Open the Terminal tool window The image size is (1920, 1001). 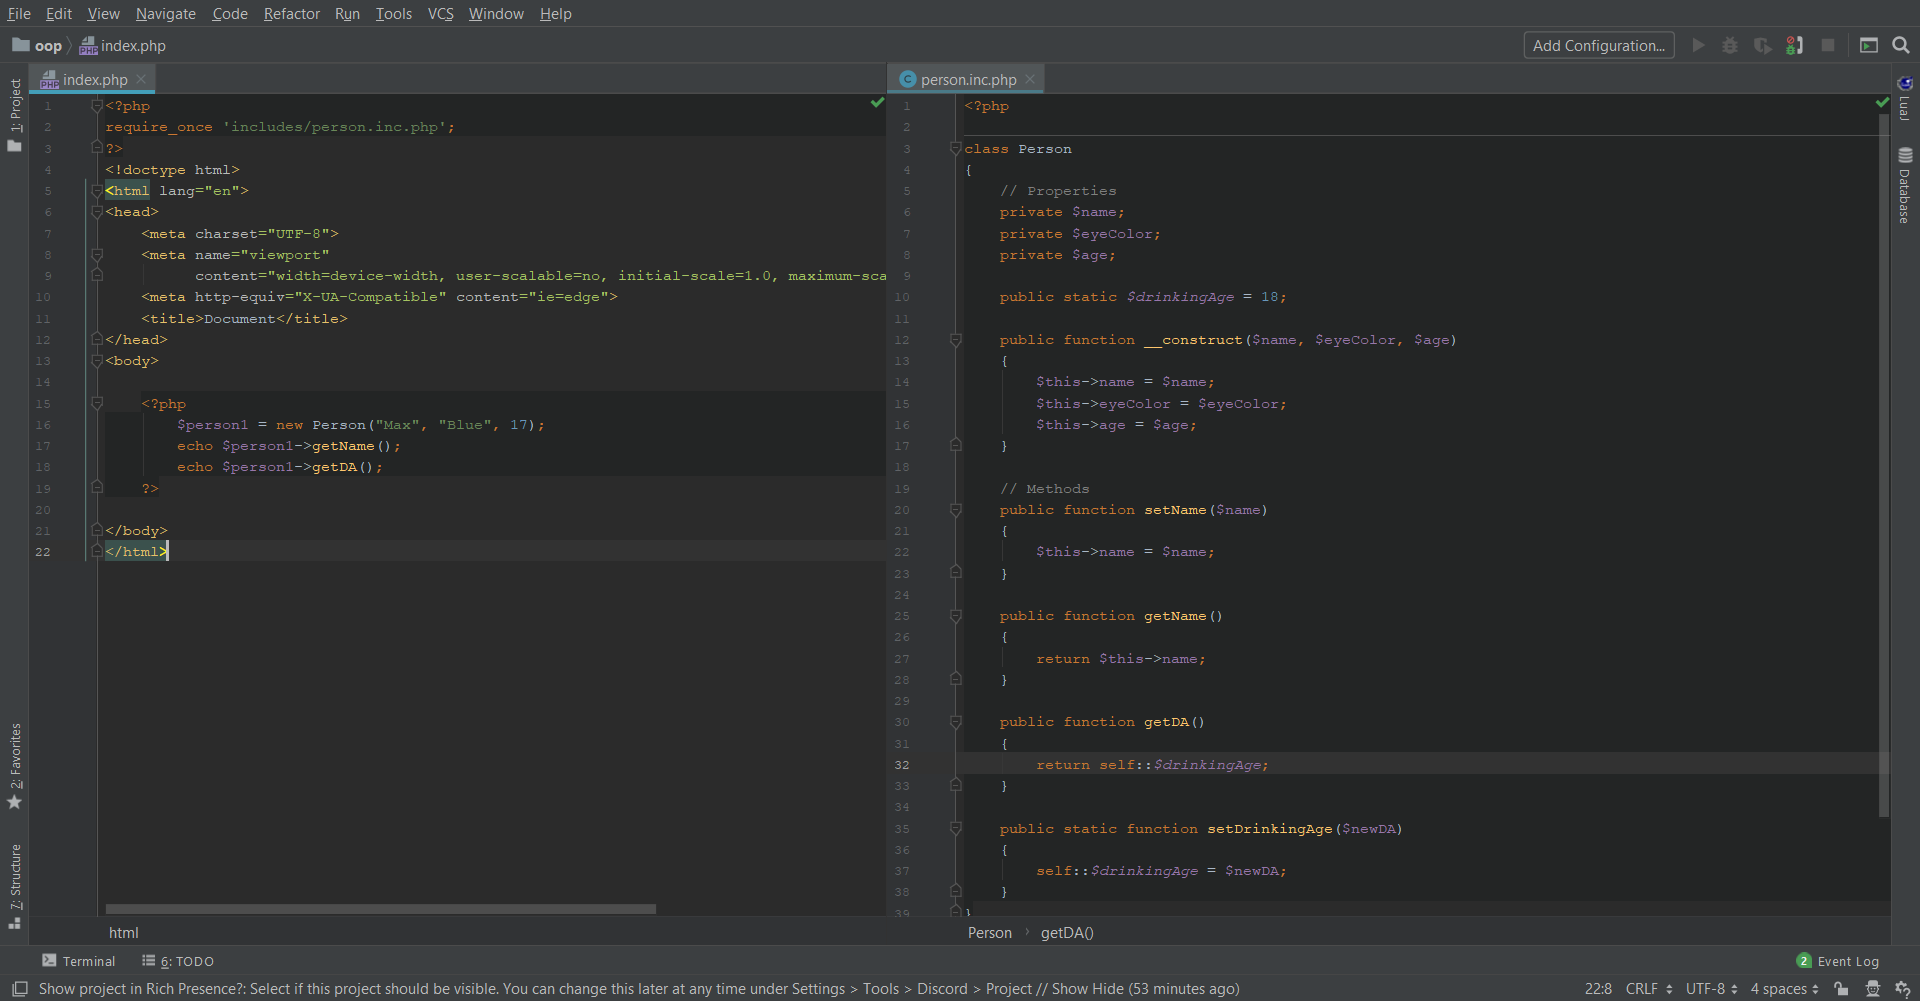pyautogui.click(x=79, y=961)
